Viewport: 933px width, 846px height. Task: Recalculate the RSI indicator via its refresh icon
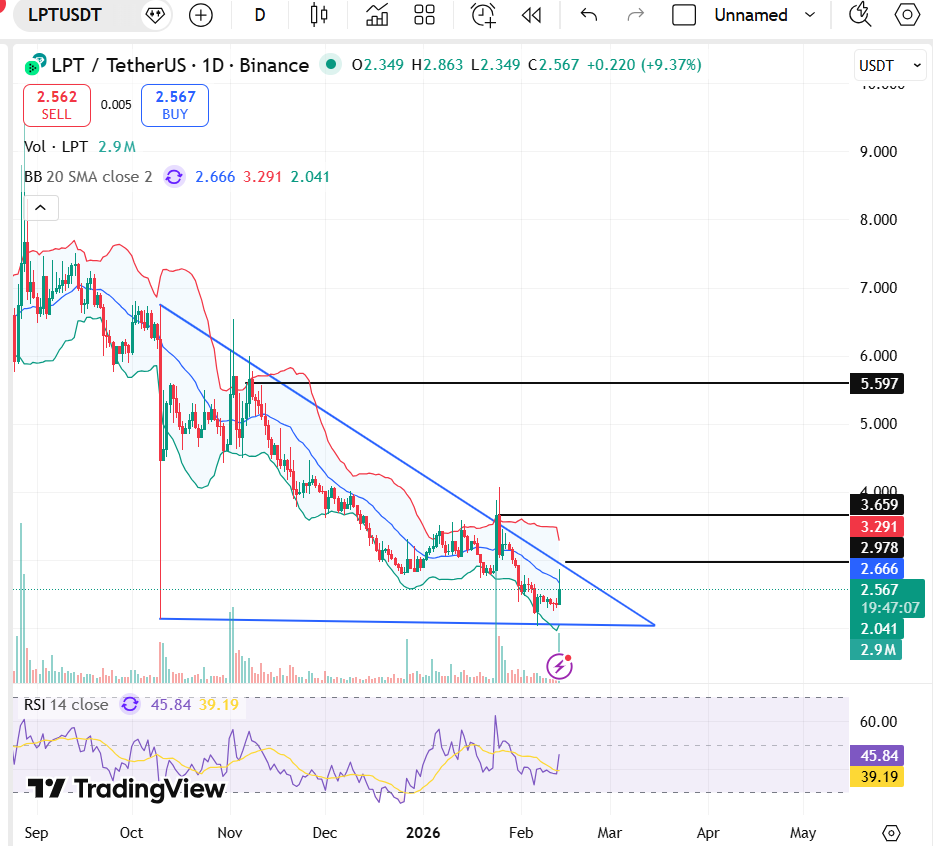[128, 704]
